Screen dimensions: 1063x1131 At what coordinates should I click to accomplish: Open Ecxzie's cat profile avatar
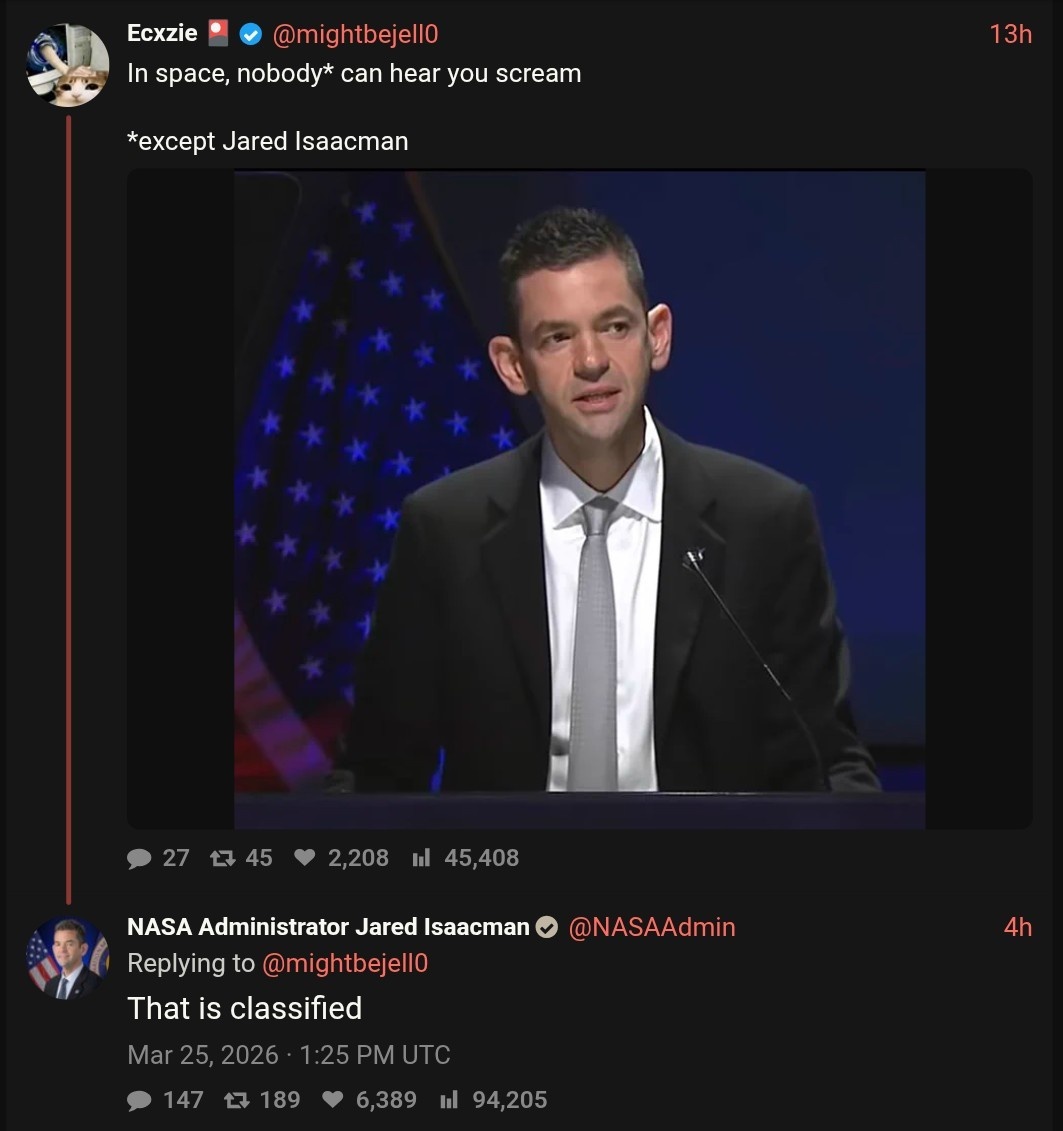[68, 65]
